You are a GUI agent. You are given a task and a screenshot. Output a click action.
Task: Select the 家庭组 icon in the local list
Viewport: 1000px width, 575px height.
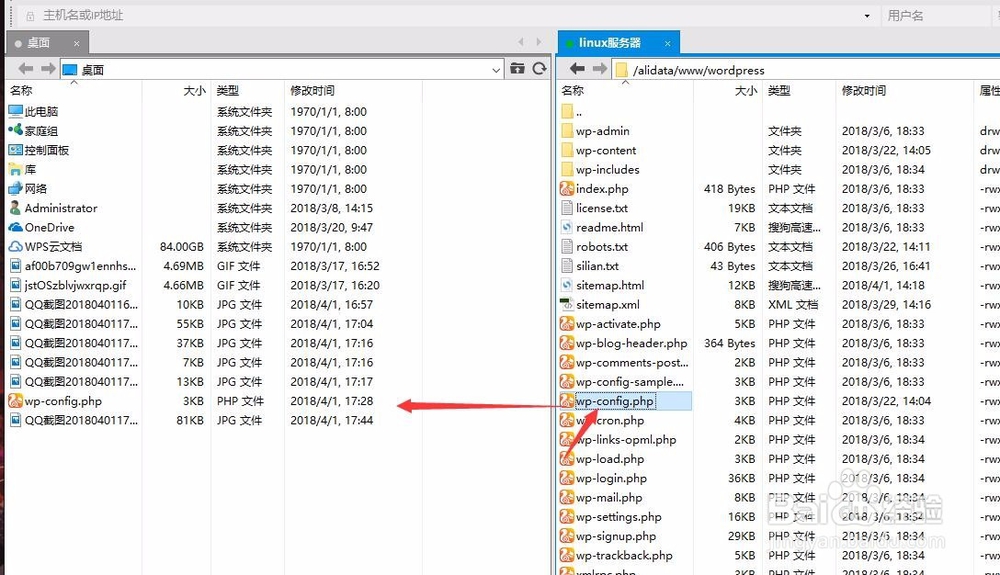[x=15, y=131]
